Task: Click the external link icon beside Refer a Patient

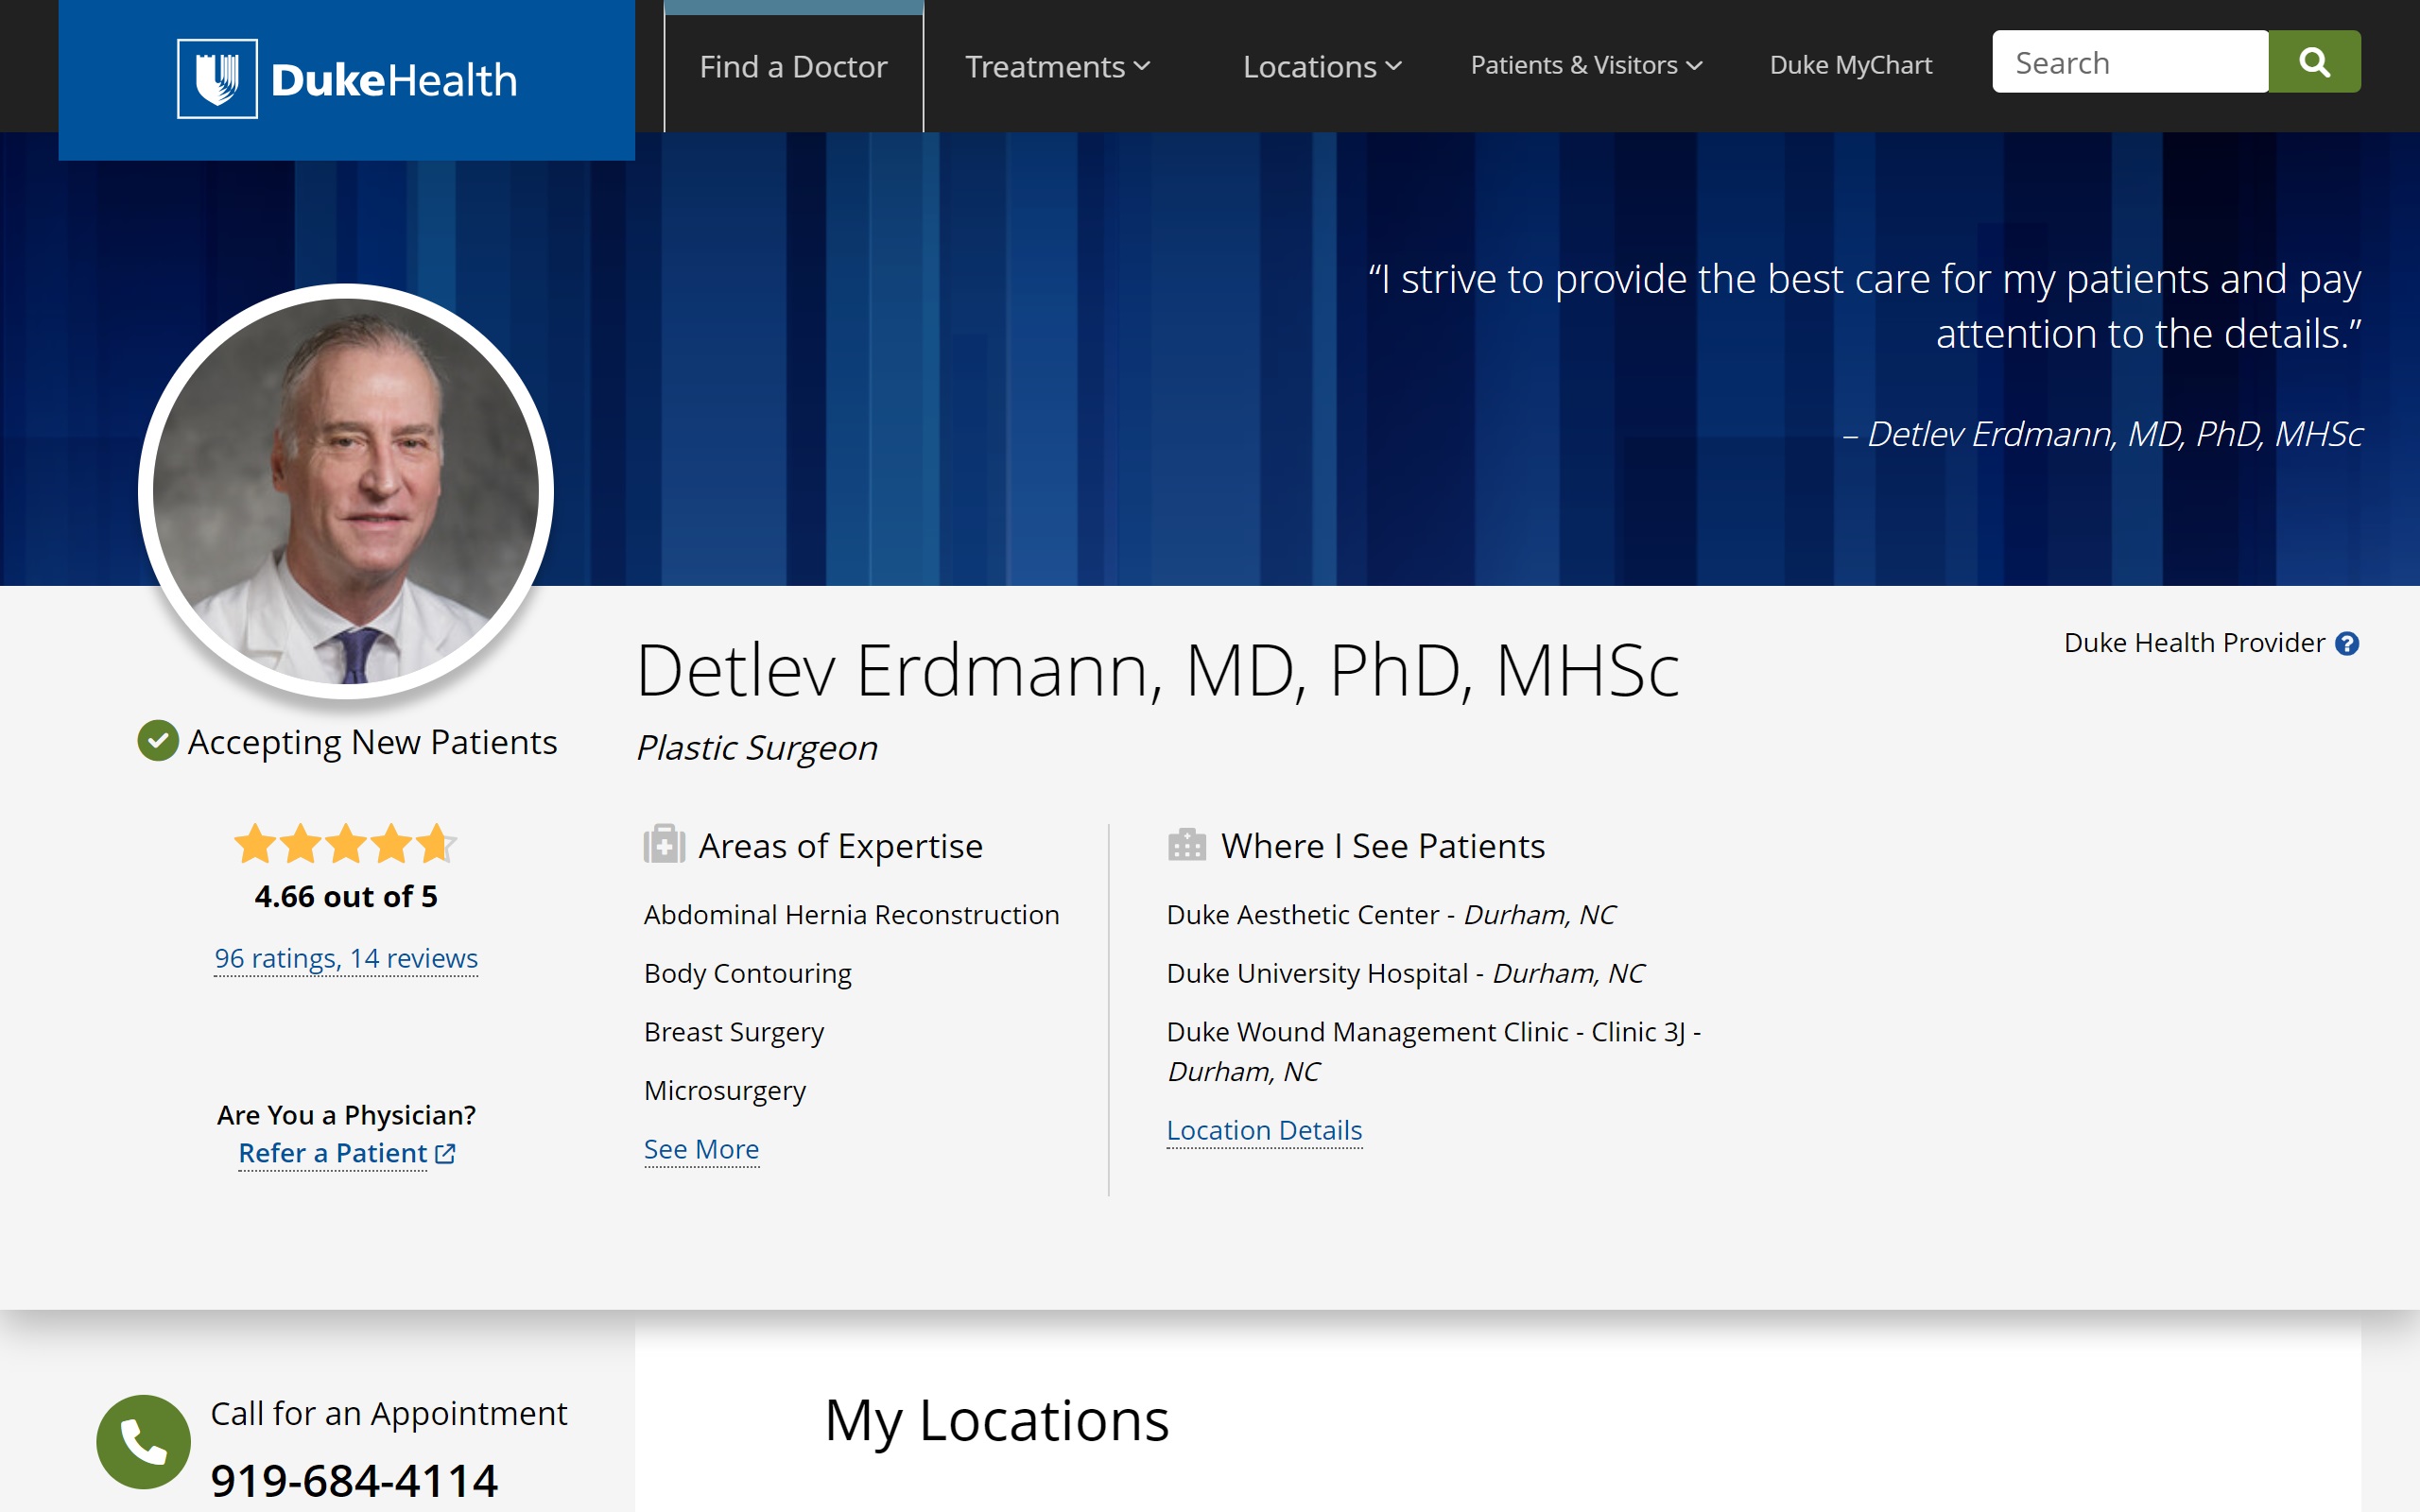Action: (446, 1154)
